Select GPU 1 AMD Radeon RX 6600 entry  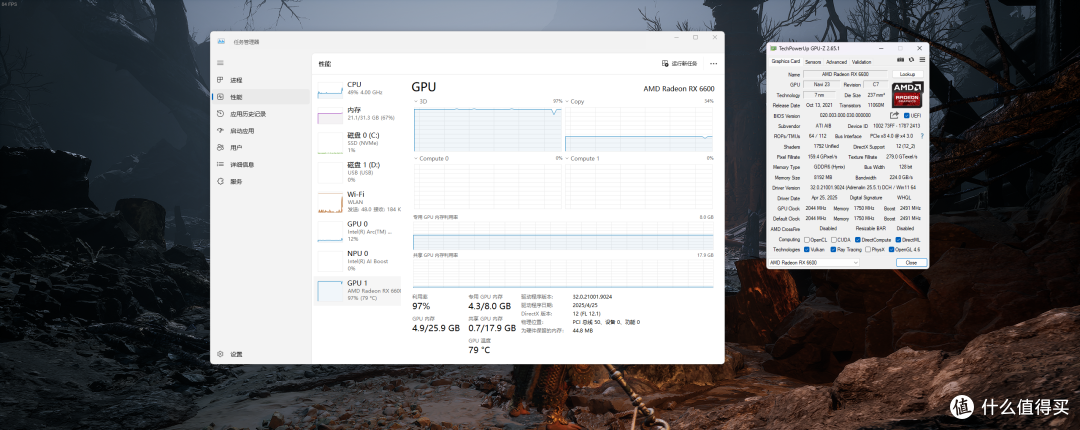pos(357,291)
